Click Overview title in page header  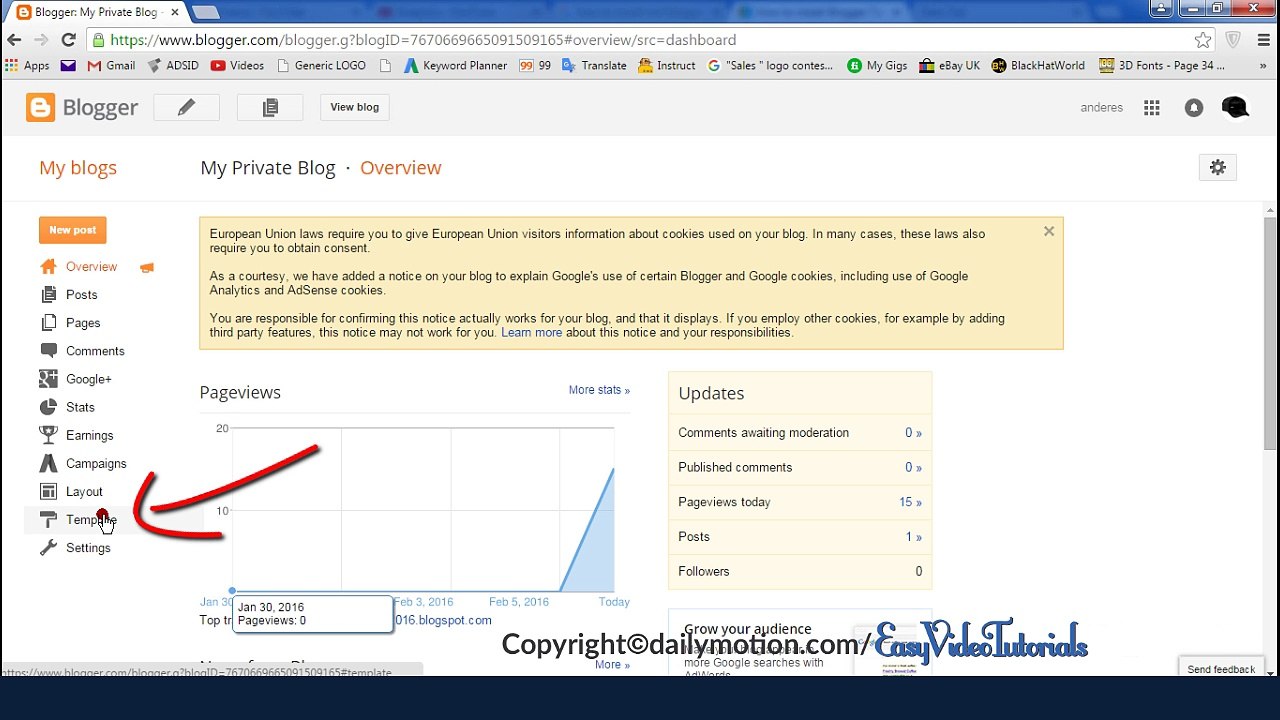(400, 168)
